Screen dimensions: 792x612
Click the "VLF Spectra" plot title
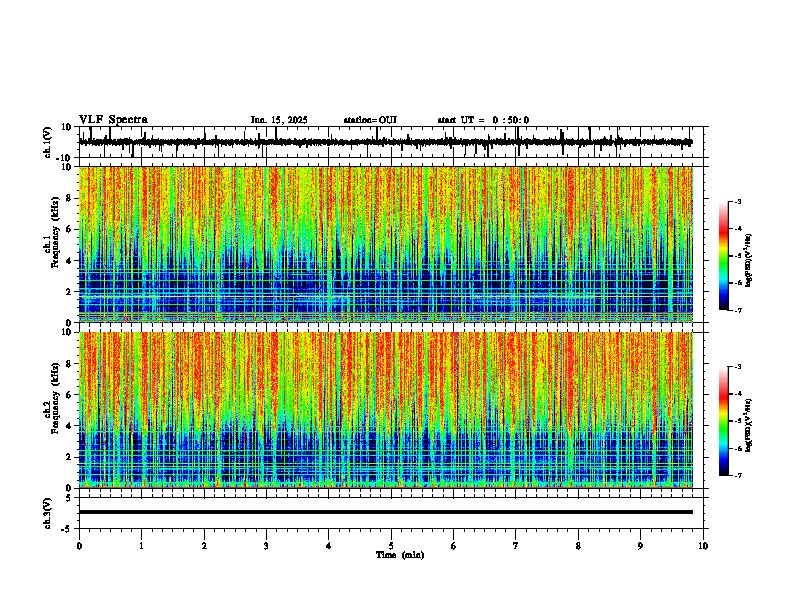(113, 120)
